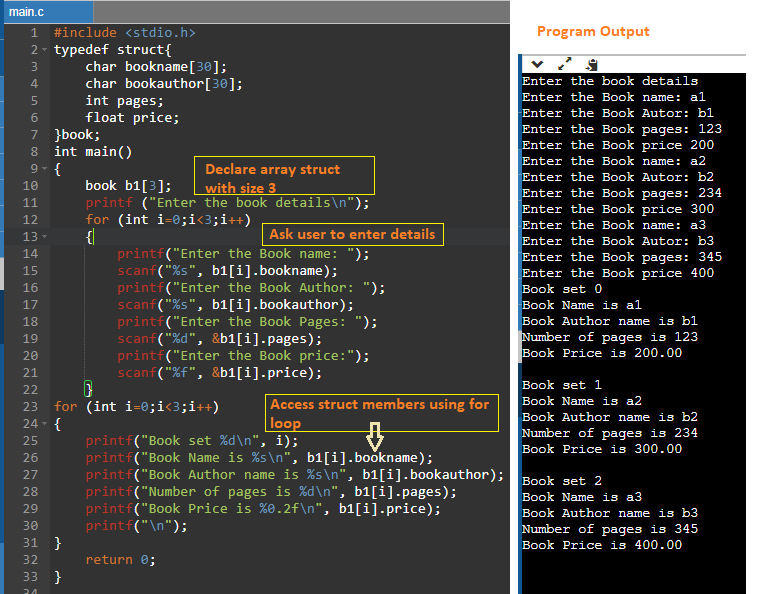Click the printf "Enter the Book name: " line

click(243, 254)
